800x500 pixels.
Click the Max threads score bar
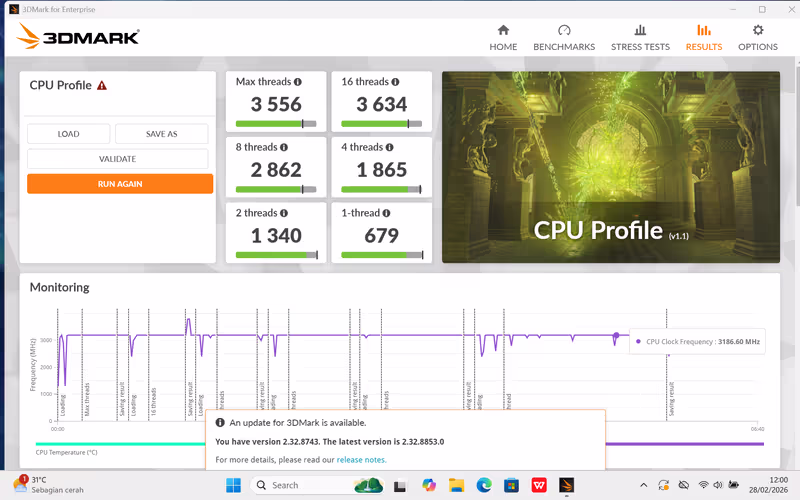pyautogui.click(x=276, y=124)
